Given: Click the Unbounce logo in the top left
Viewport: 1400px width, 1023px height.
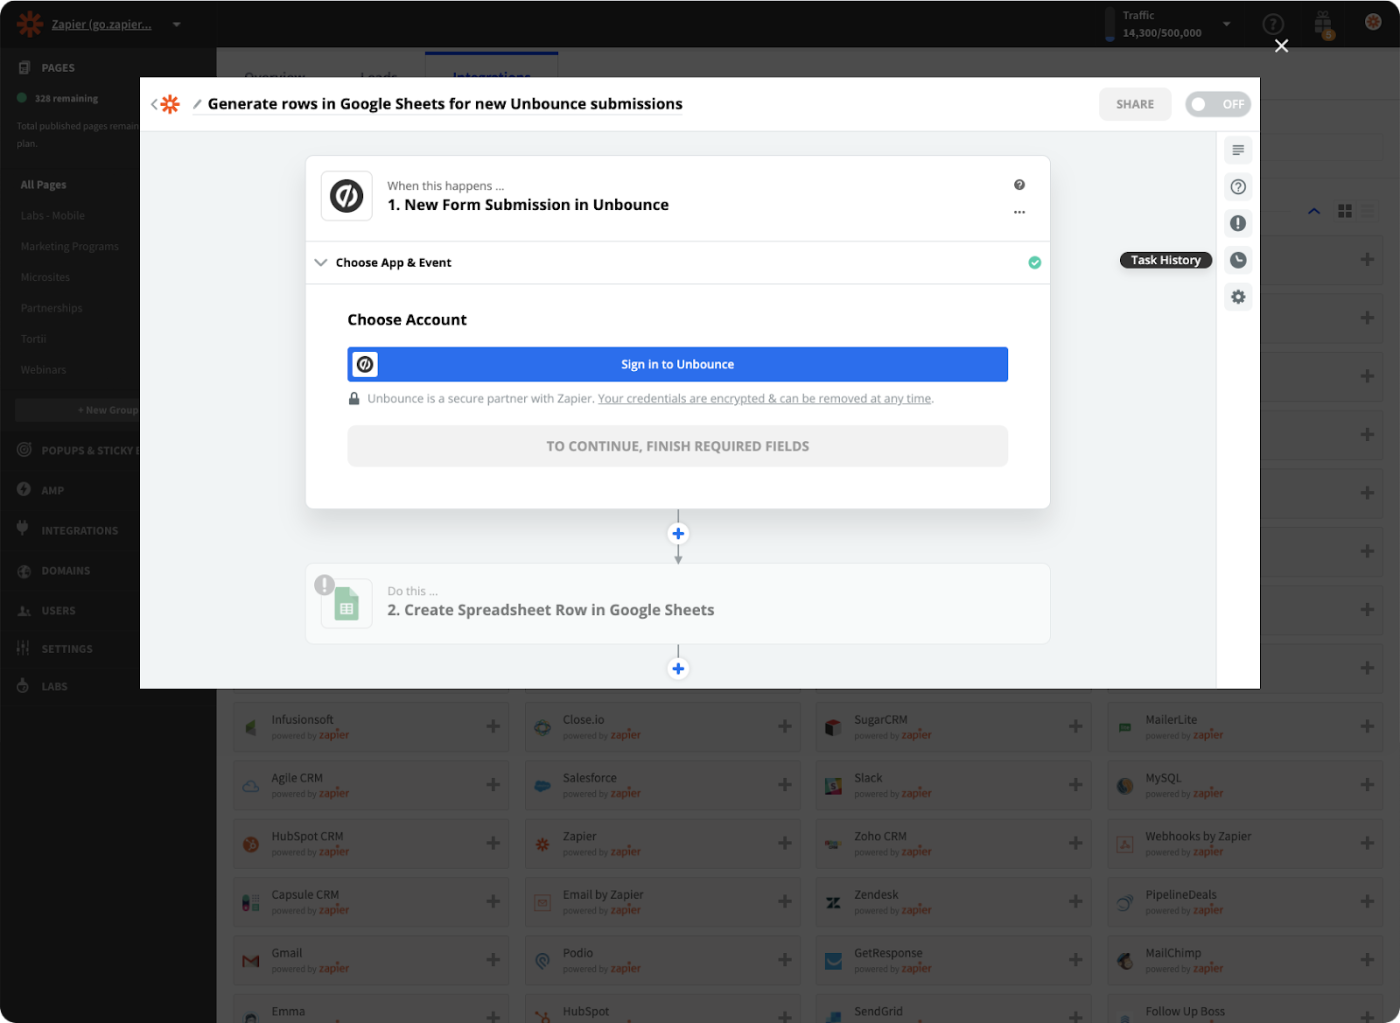Looking at the screenshot, I should pyautogui.click(x=30, y=24).
